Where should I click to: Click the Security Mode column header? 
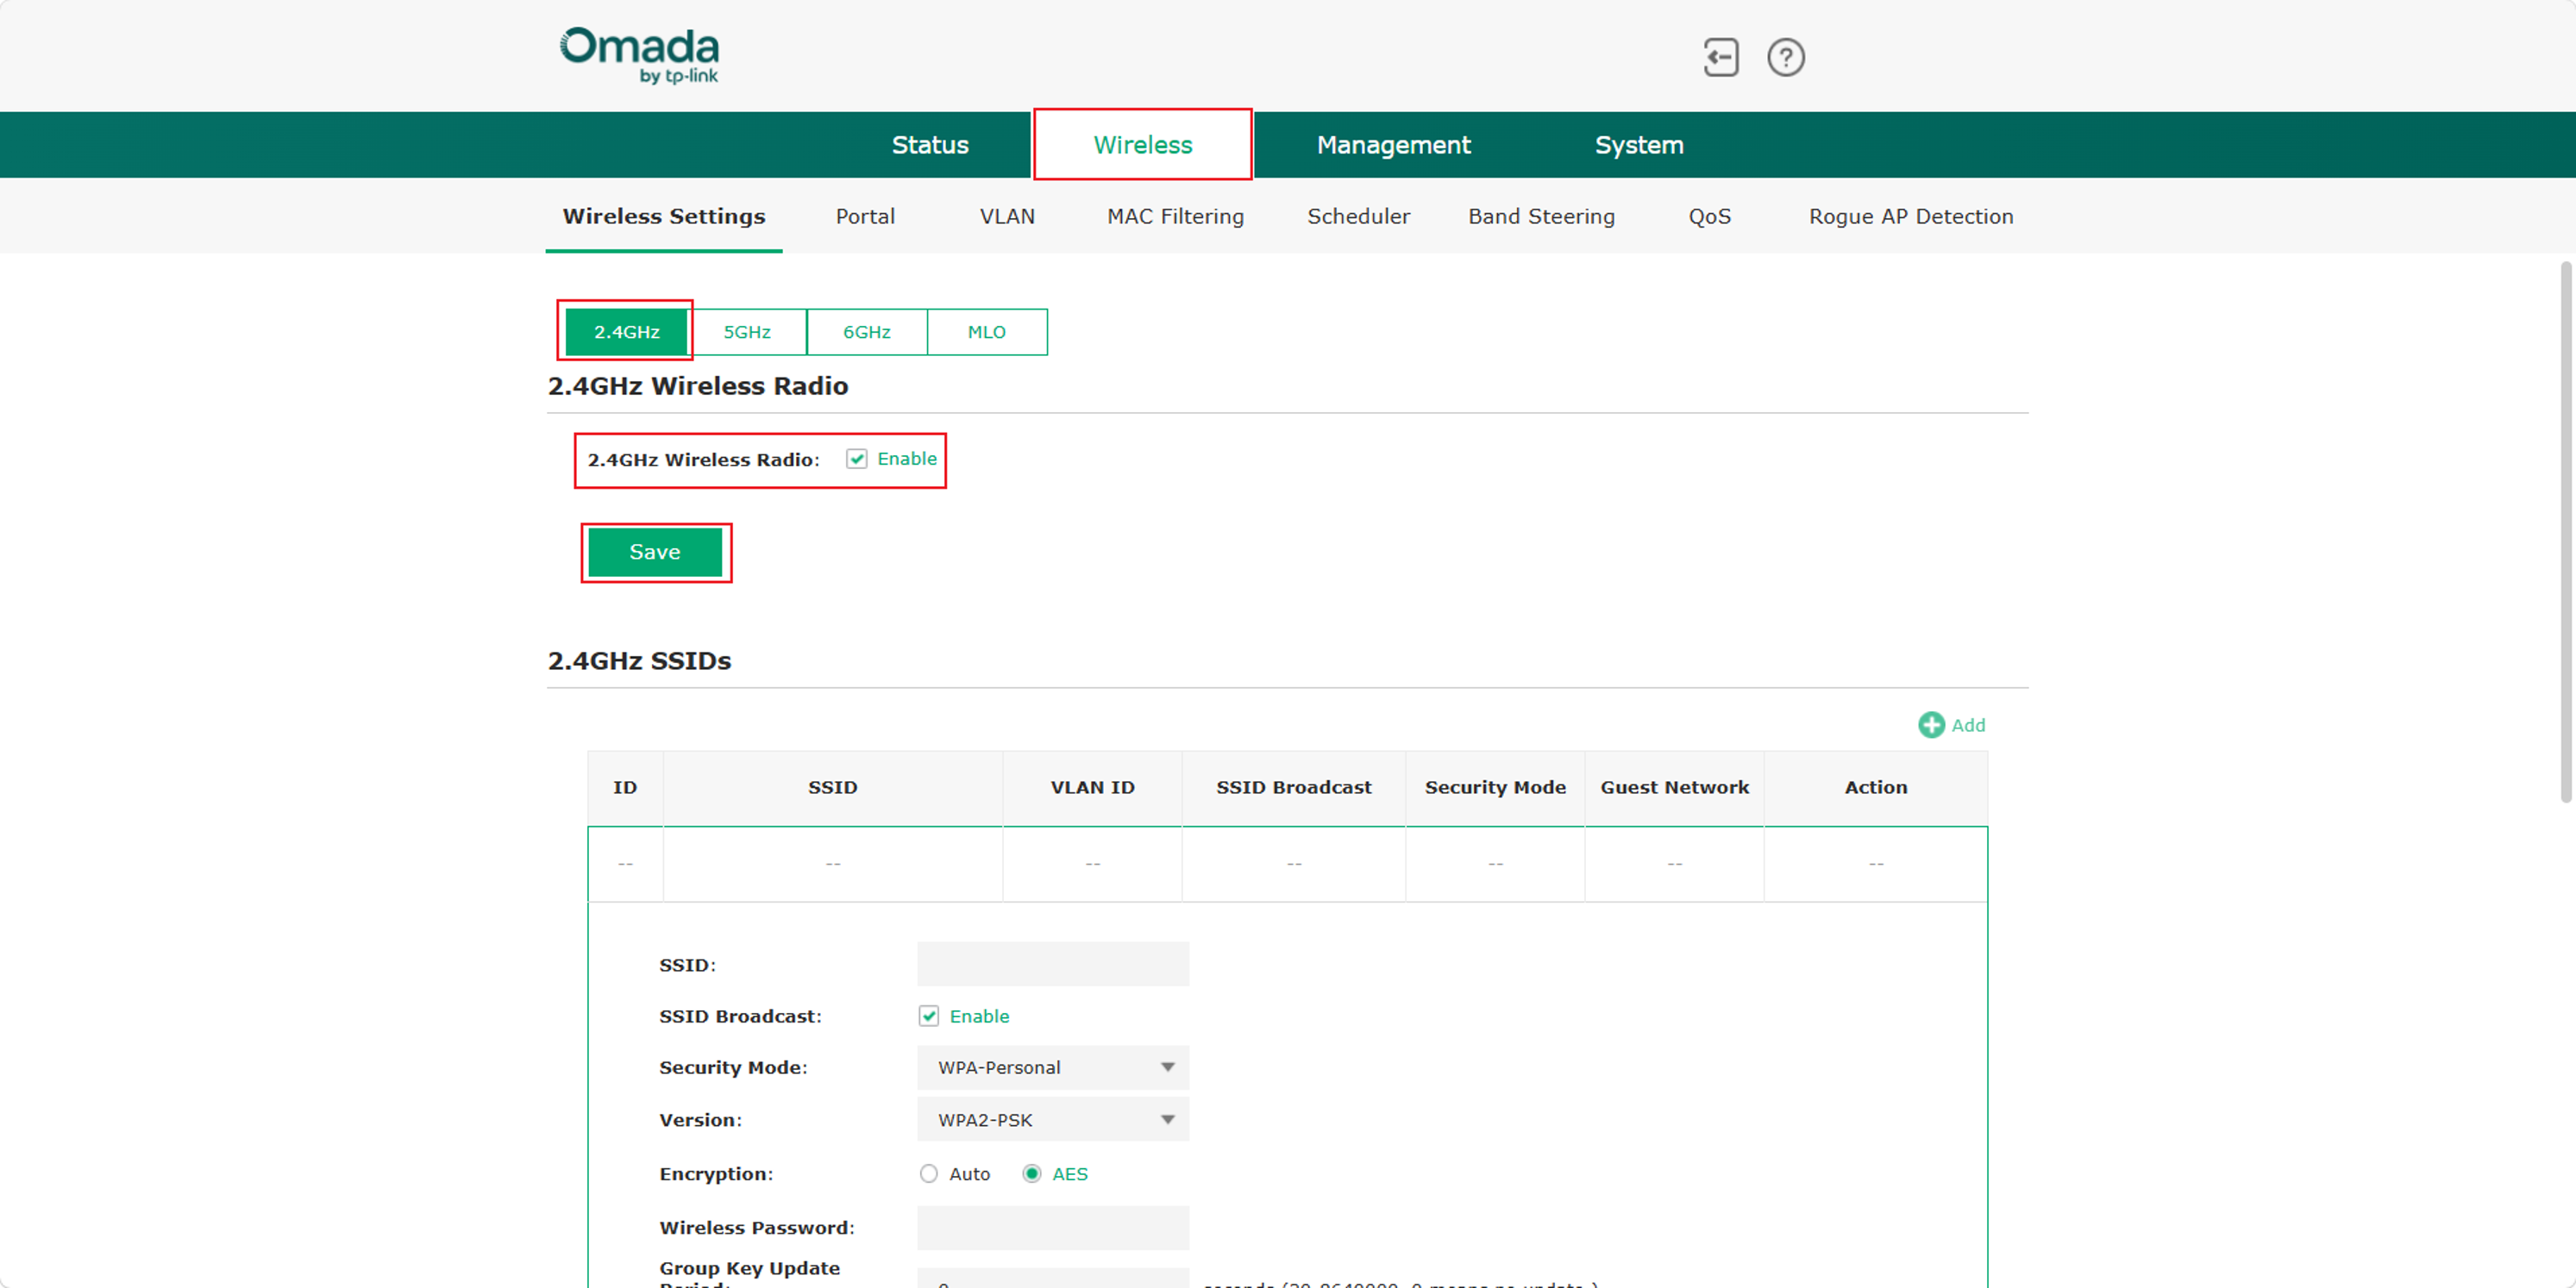tap(1495, 787)
